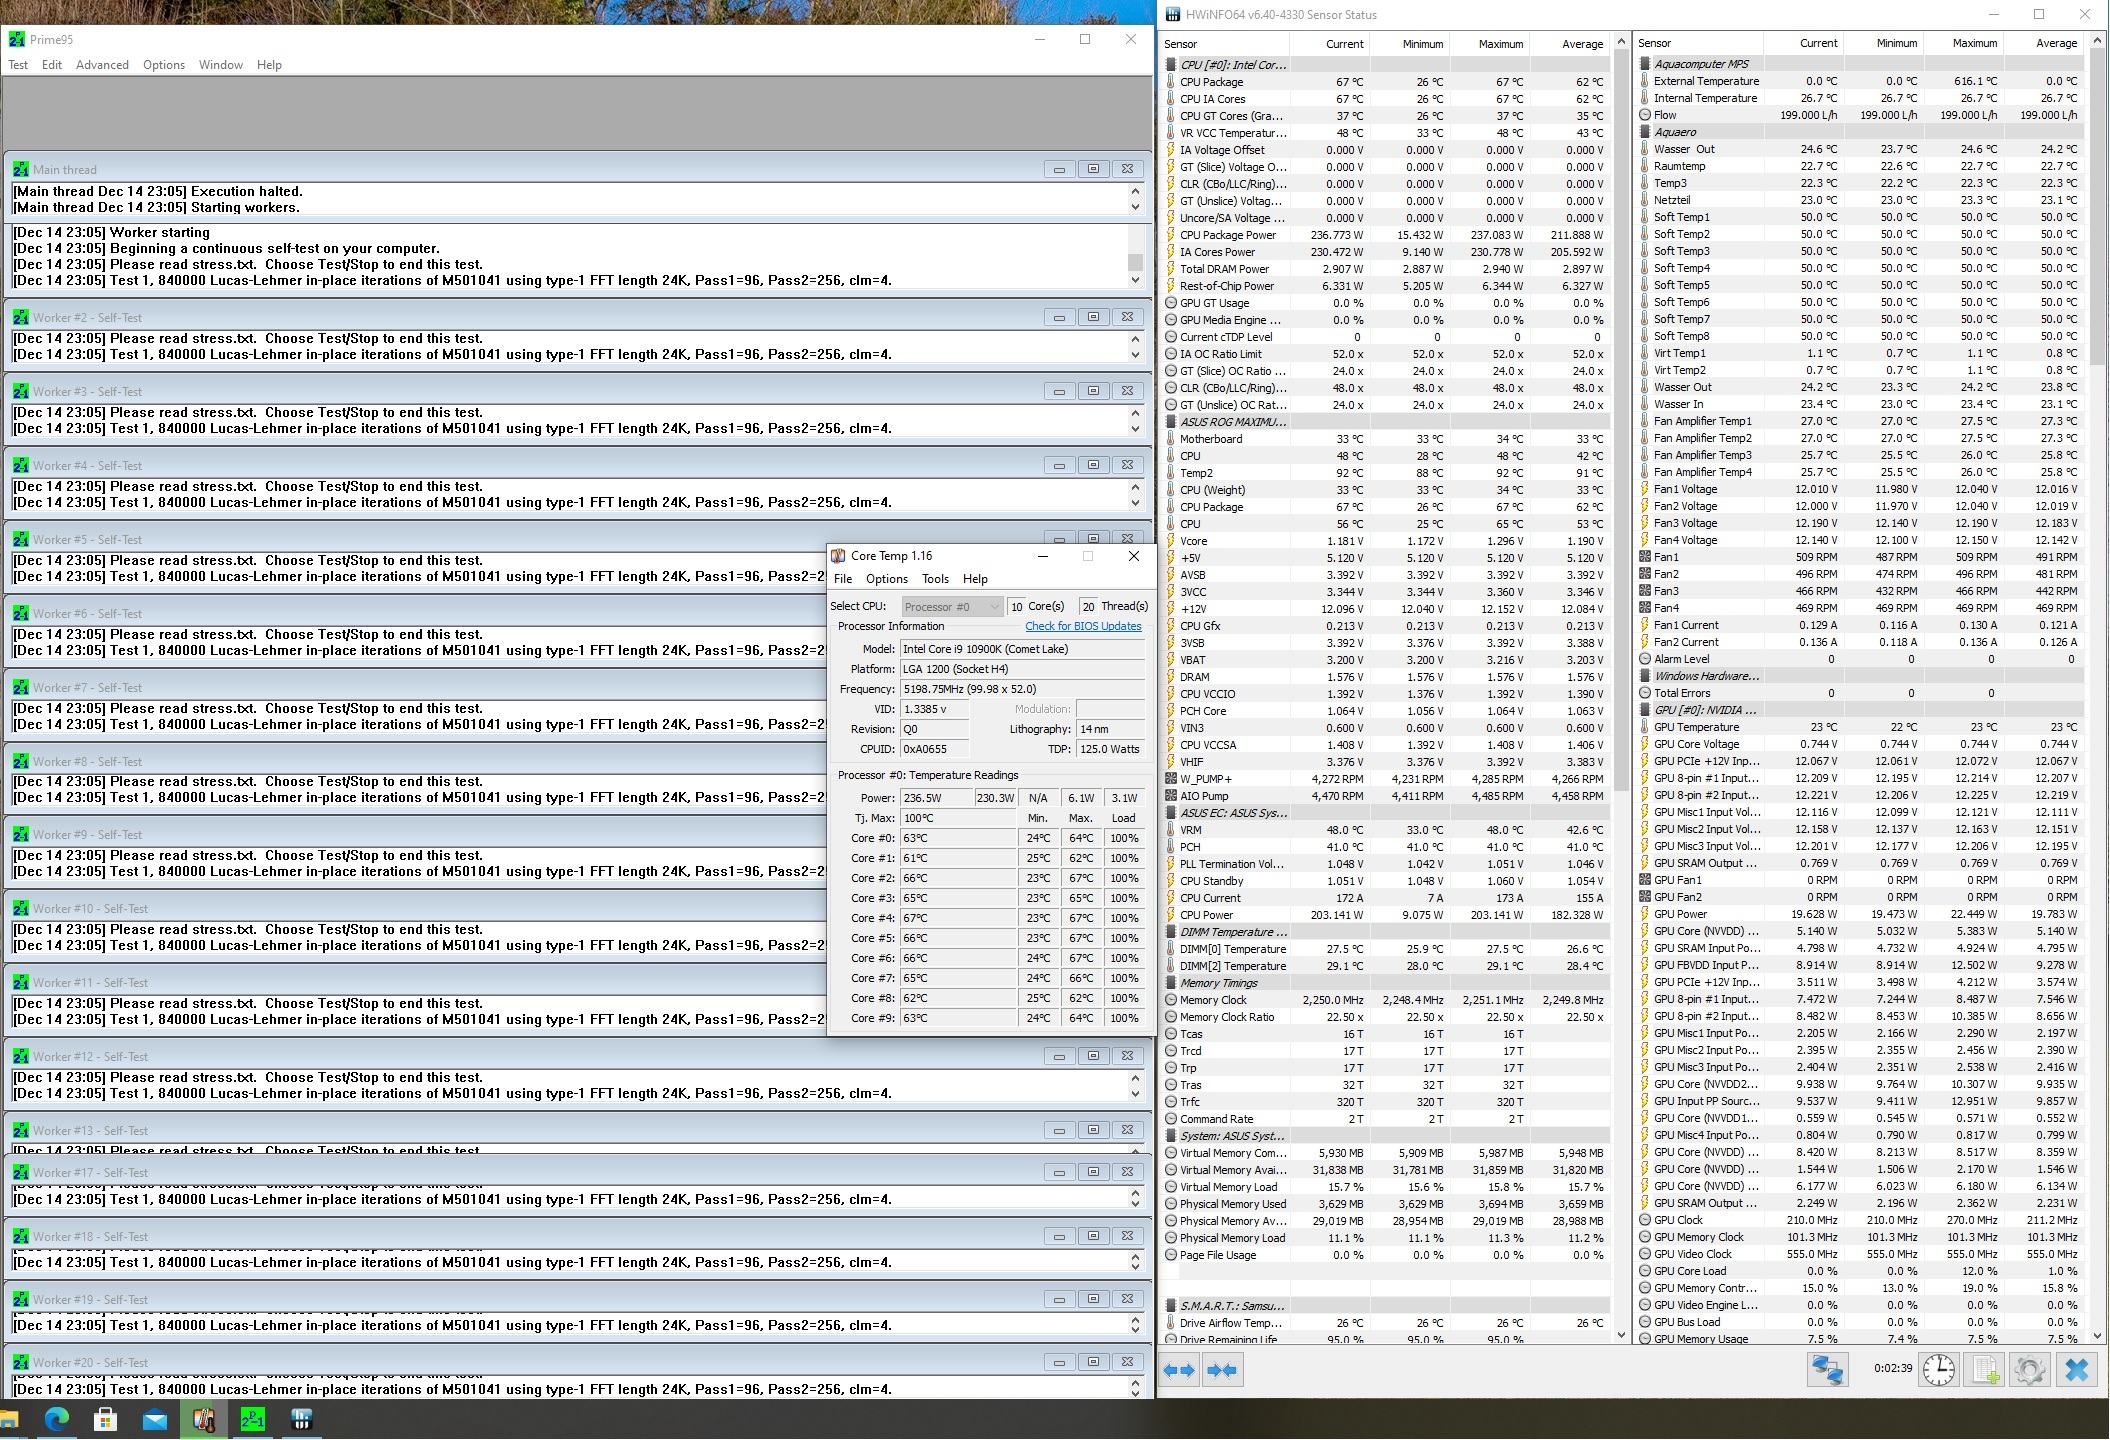
Task: Select the Memory Clock row in Memory Timings
Action: click(1387, 1000)
